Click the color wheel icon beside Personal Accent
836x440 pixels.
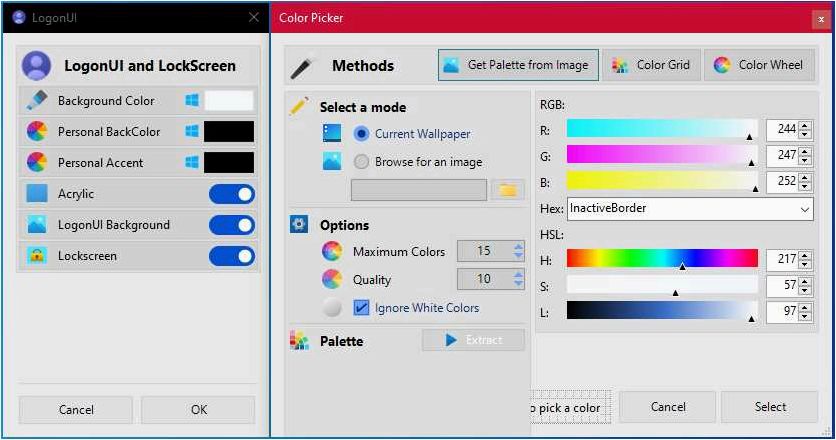36,162
